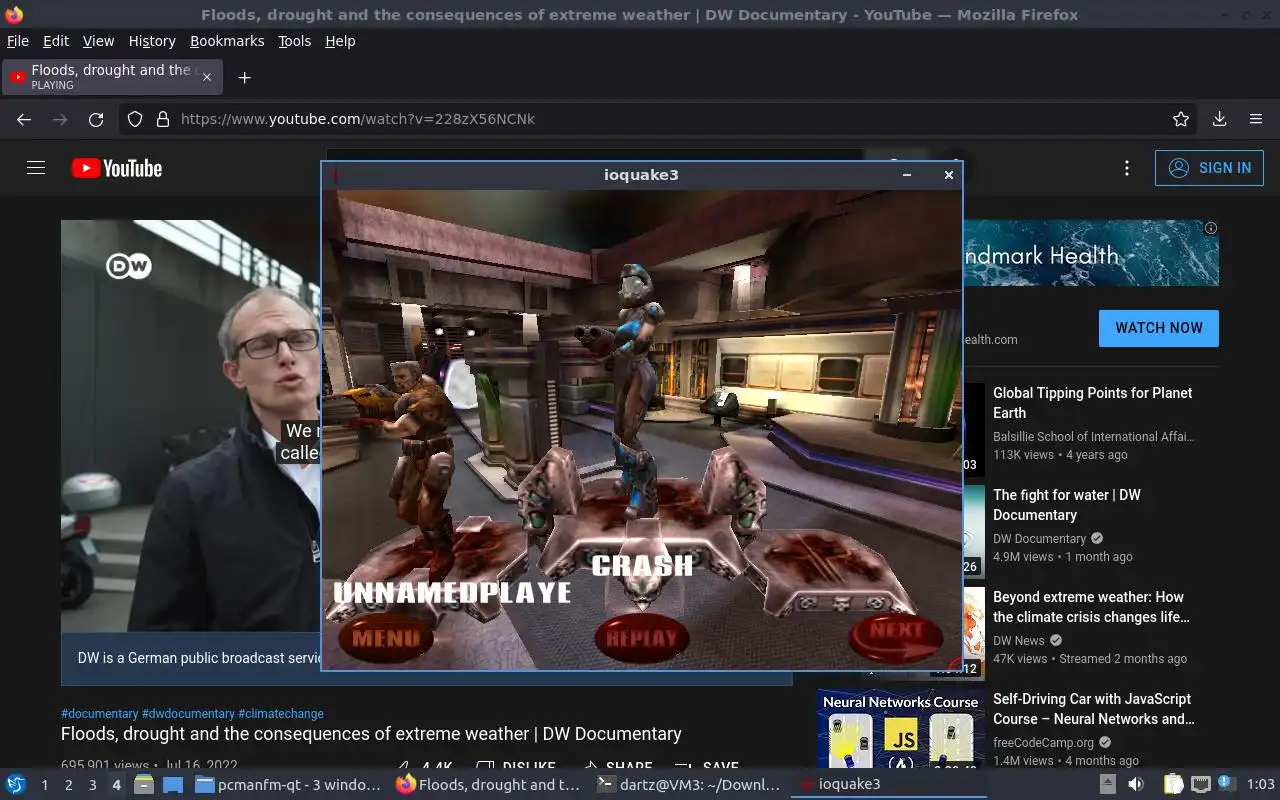This screenshot has width=1280, height=800.
Task: Switch to dartz@VM3 terminal taskbar entry
Action: tap(689, 785)
